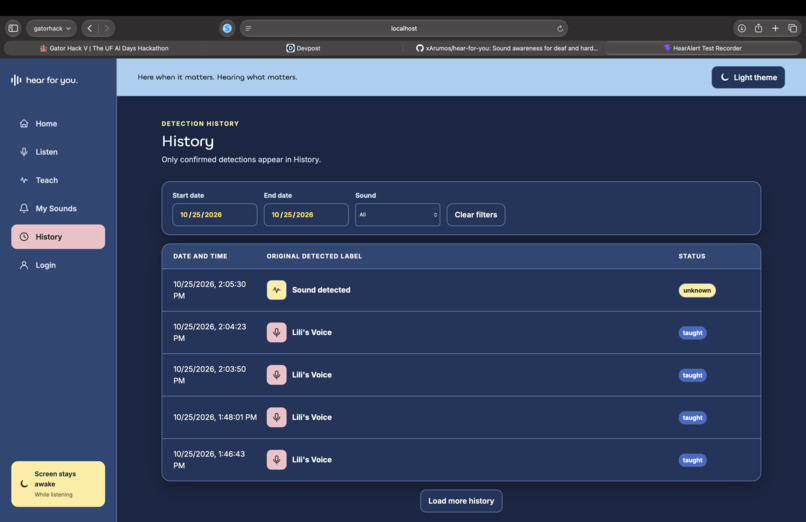This screenshot has height=522, width=806.
Task: Click the My Sounds bell icon
Action: 24,208
